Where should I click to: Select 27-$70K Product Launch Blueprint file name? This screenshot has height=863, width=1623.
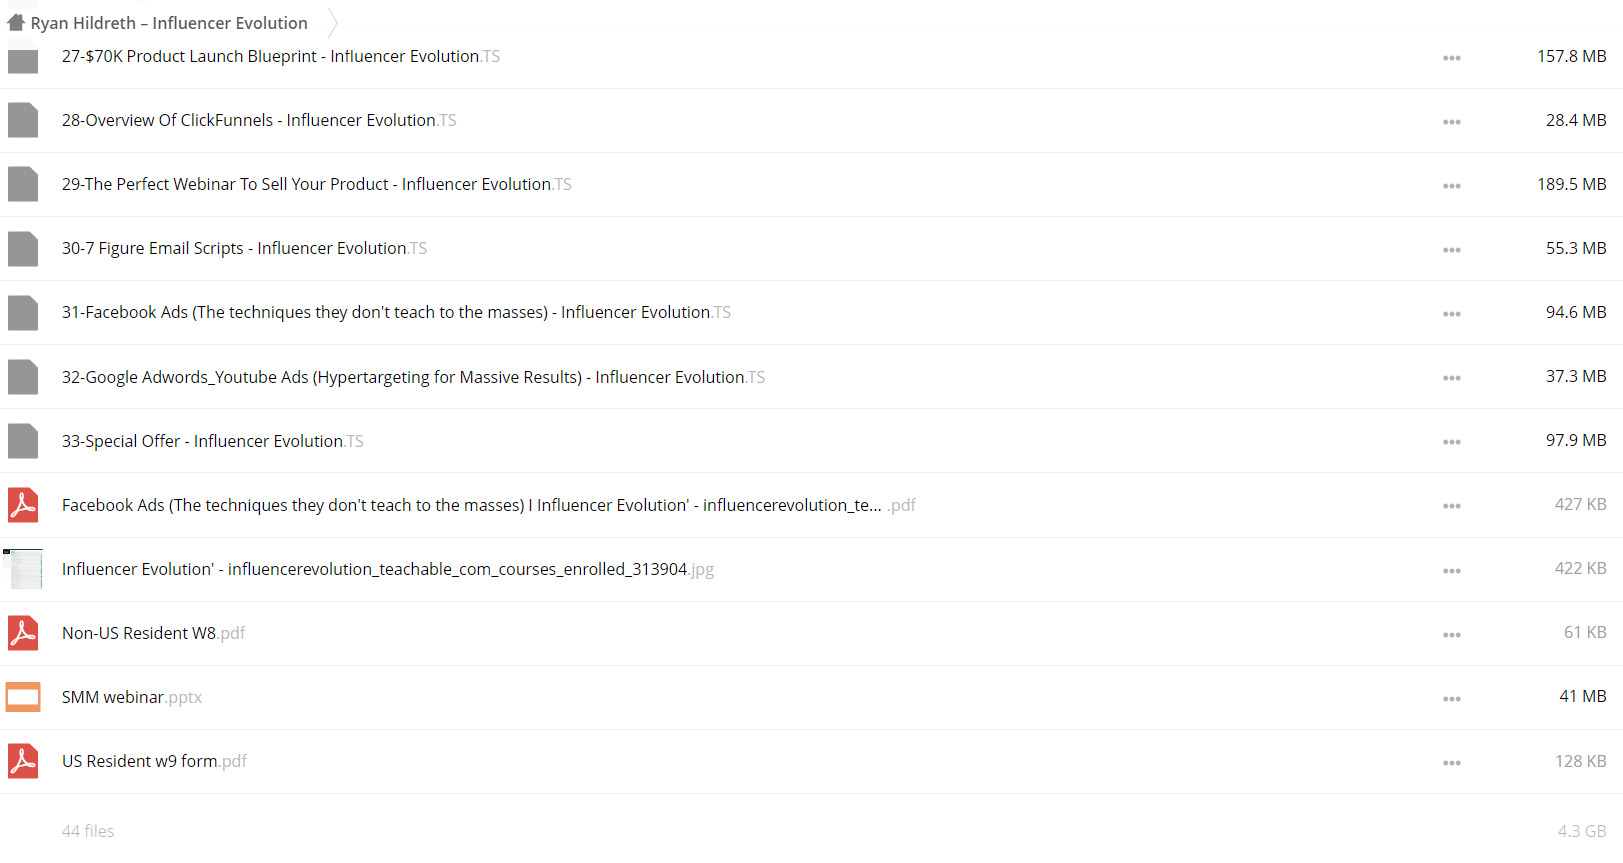(x=281, y=56)
